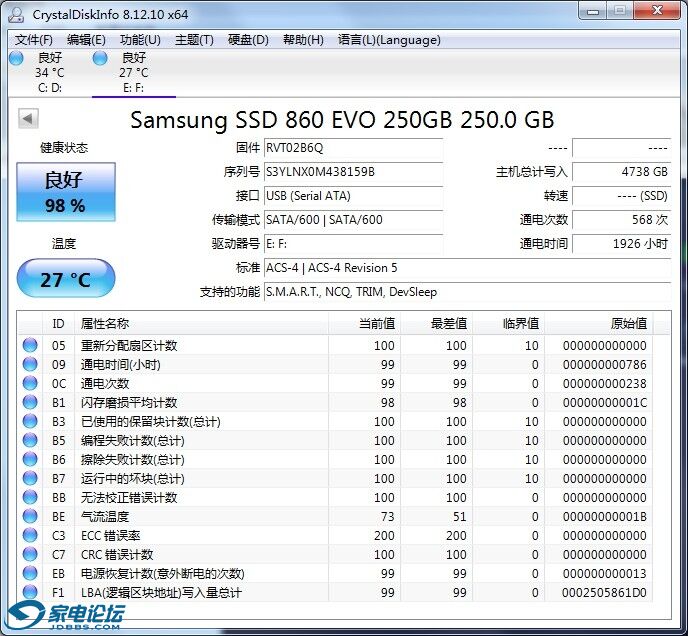Click status orb for attribute C3

(30, 535)
